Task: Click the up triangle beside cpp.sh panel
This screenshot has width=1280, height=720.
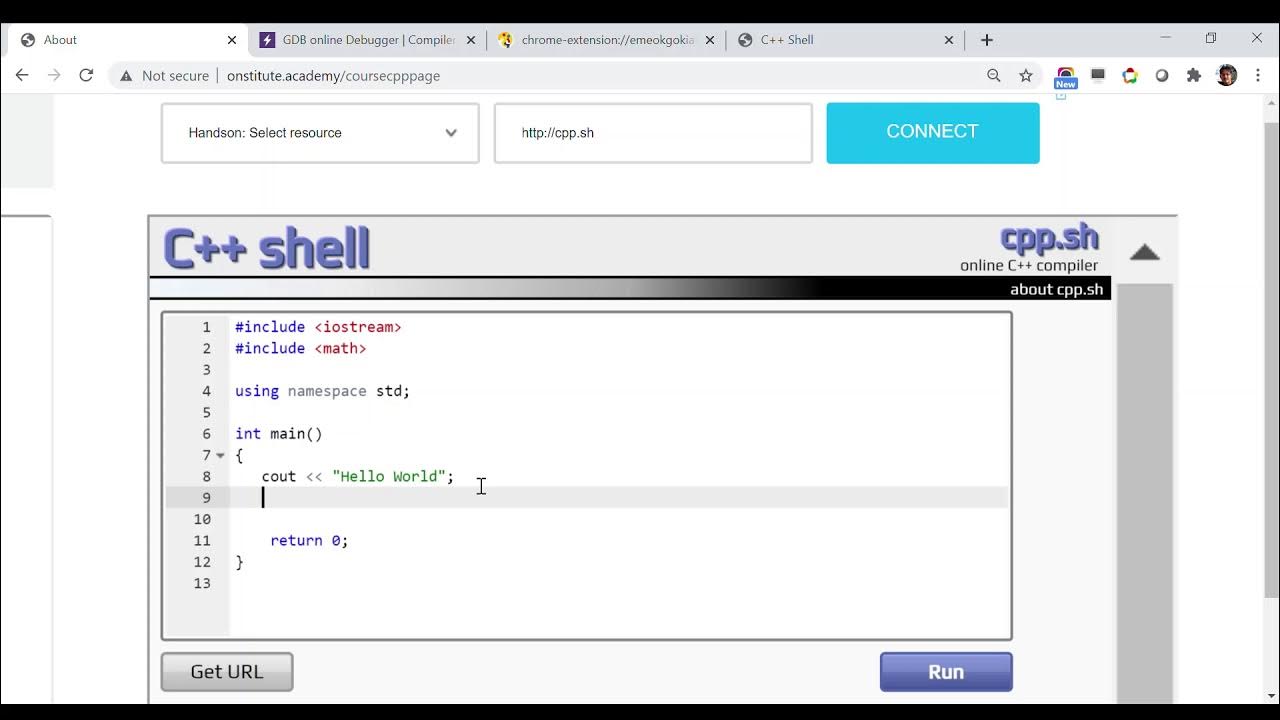Action: pos(1144,252)
